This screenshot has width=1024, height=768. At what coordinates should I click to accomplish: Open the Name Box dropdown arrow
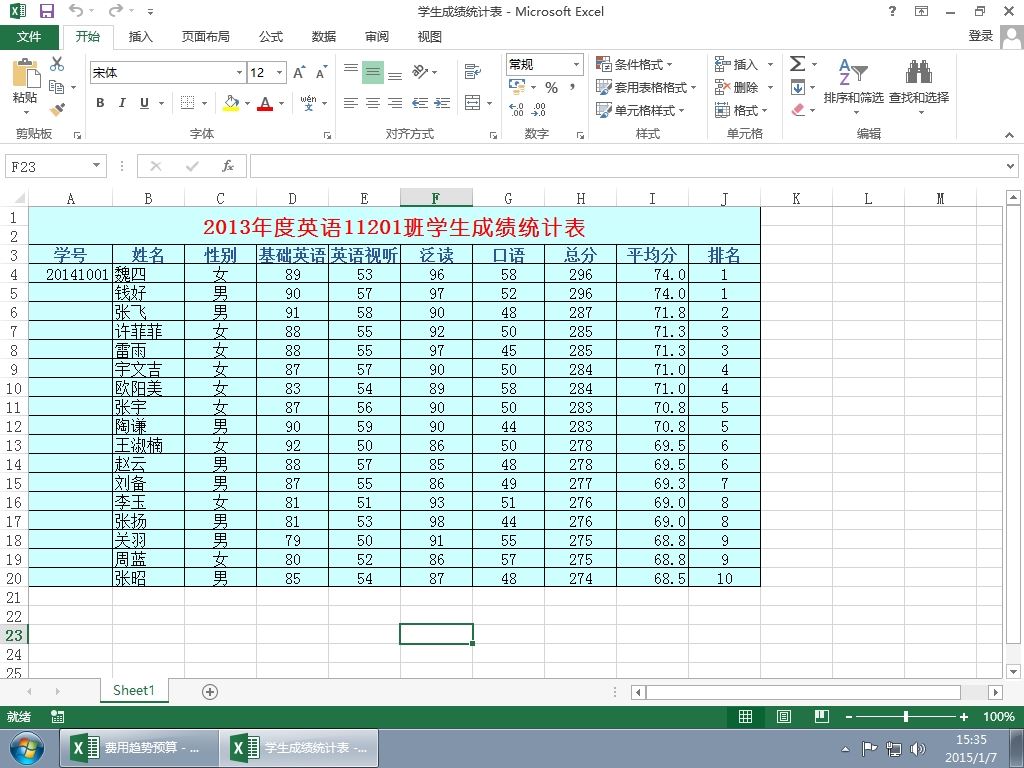pyautogui.click(x=96, y=166)
